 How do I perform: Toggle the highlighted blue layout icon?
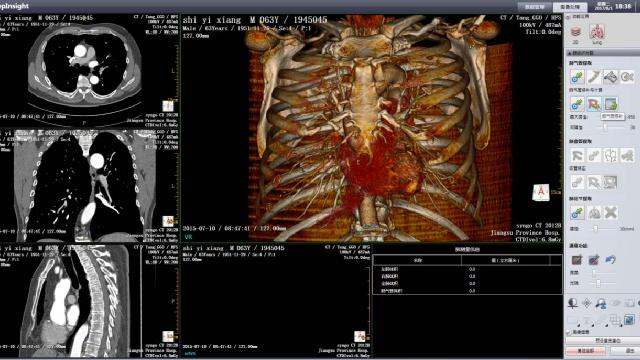point(629,319)
